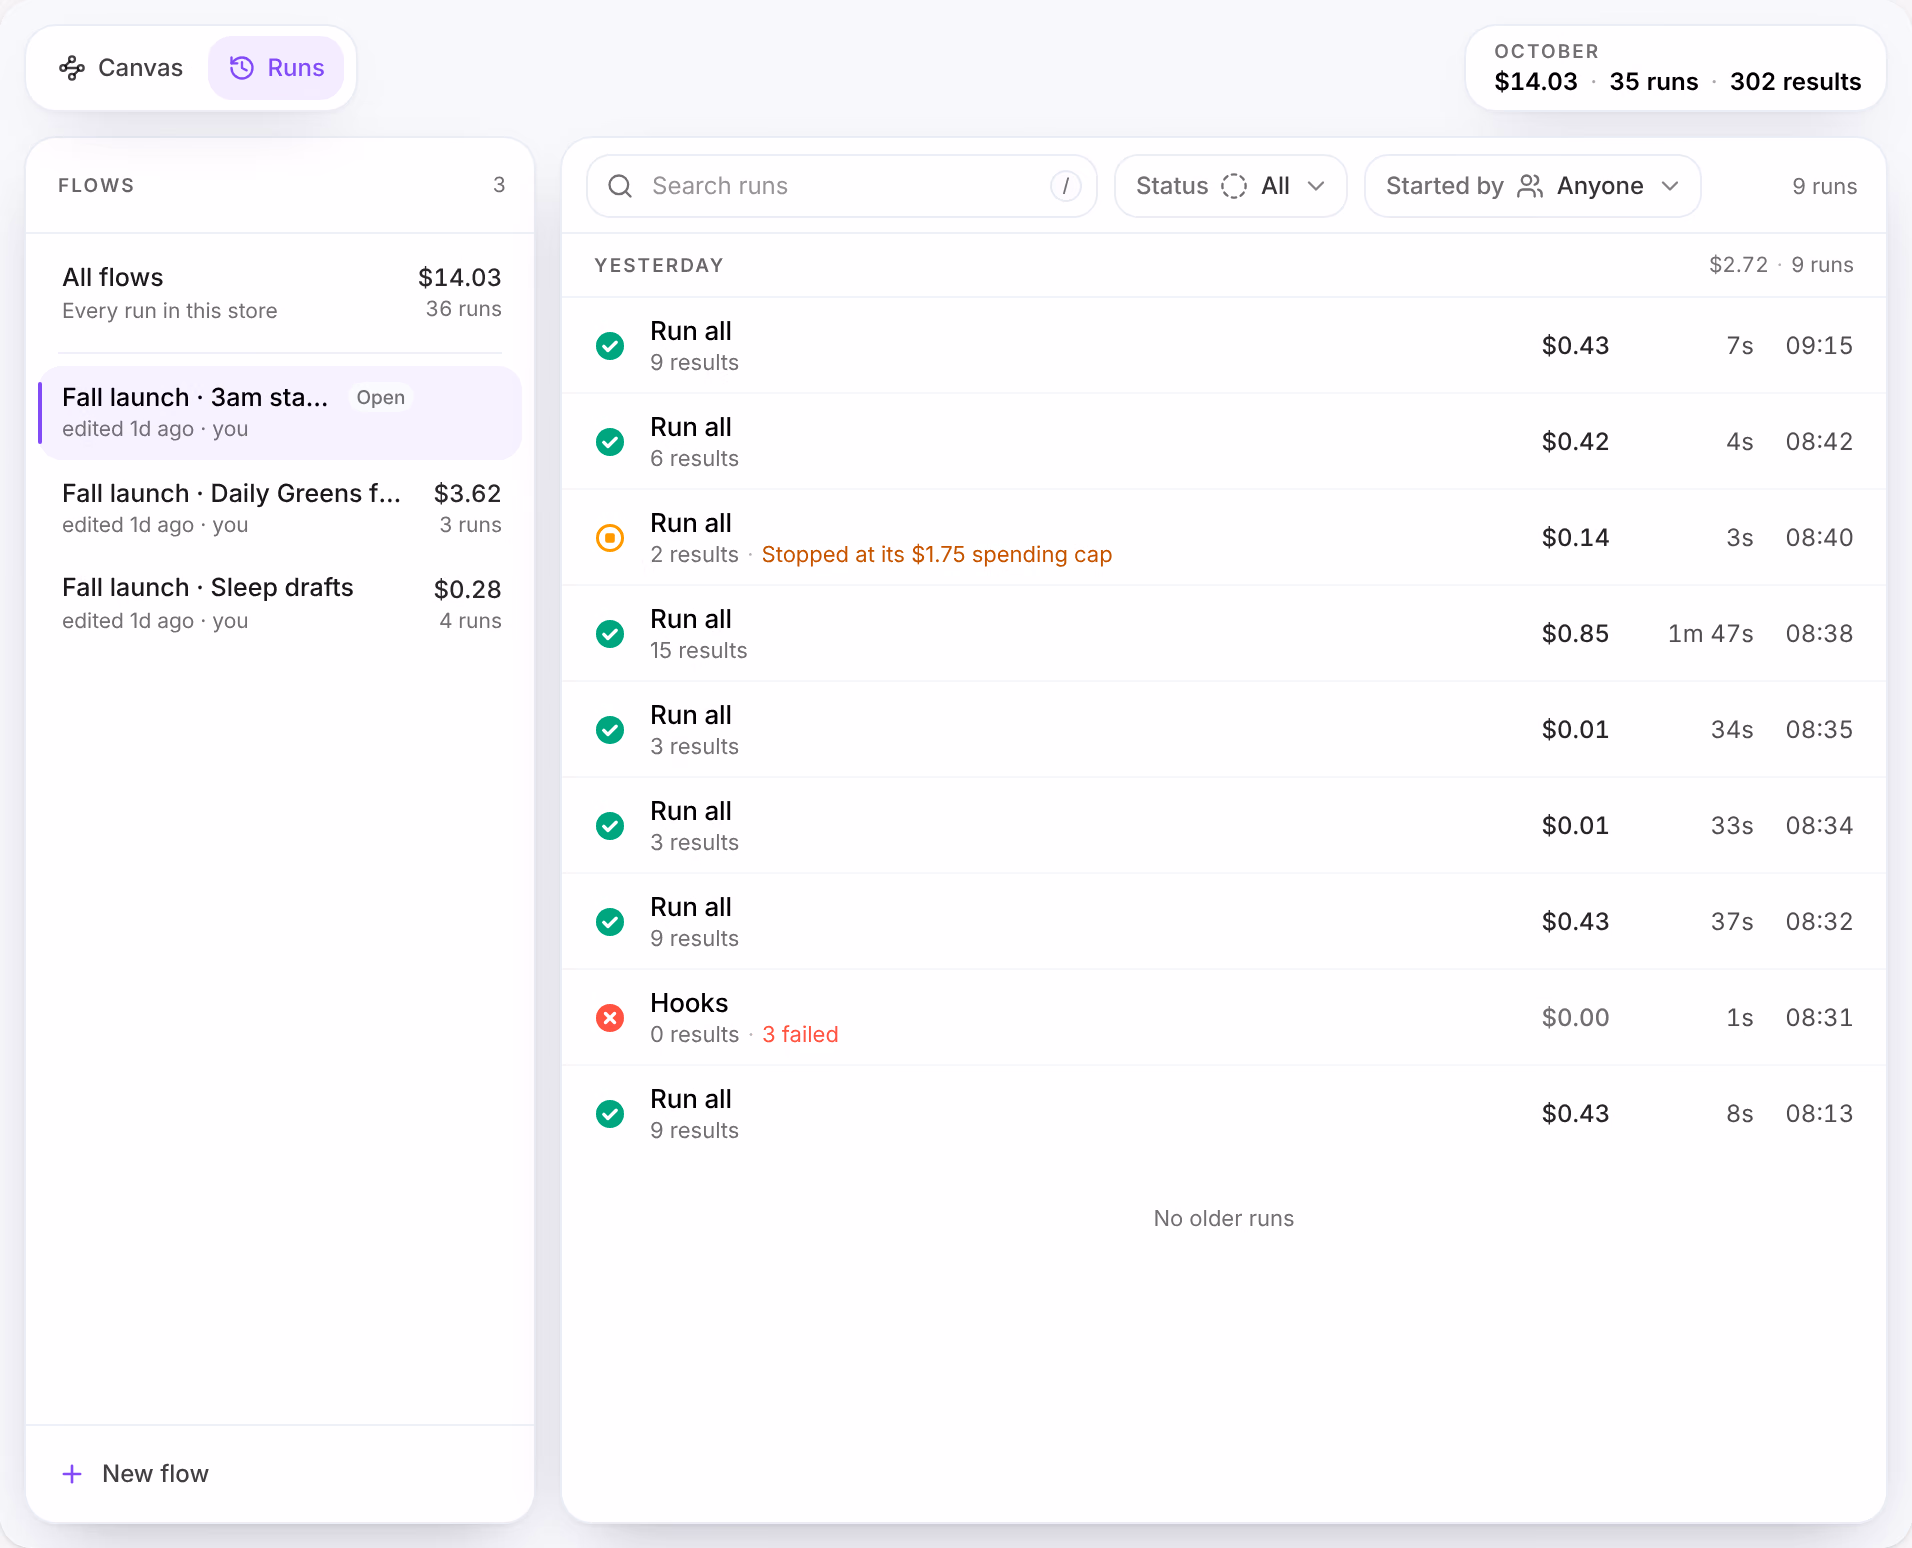Click the October summary card
This screenshot has height=1548, width=1912.
1676,68
